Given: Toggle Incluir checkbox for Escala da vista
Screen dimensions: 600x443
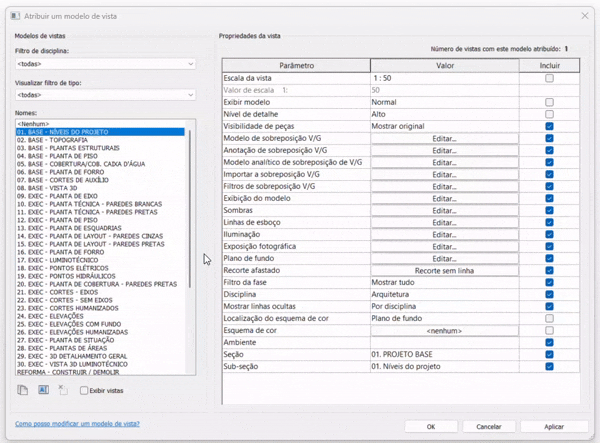Looking at the screenshot, I should (x=549, y=77).
